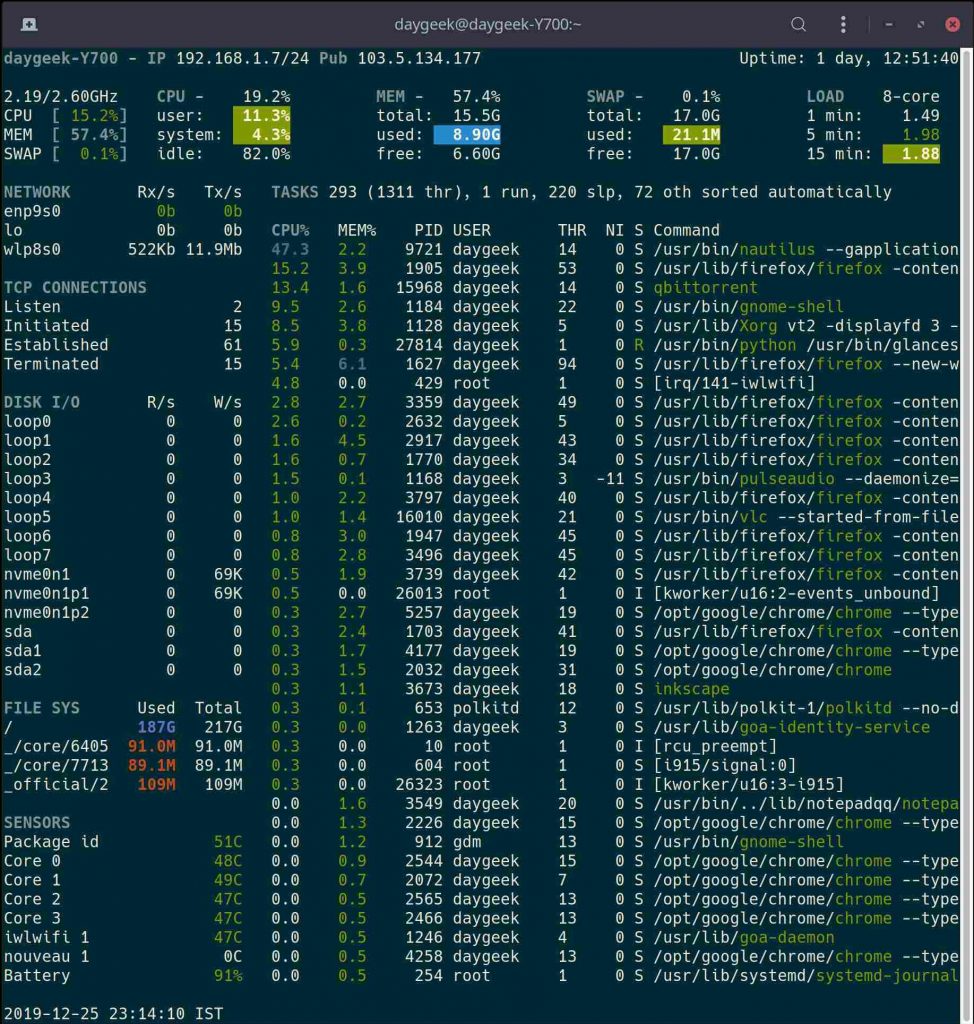Open the terminal hamburger menu
Viewport: 974px width, 1024px height.
click(x=842, y=24)
